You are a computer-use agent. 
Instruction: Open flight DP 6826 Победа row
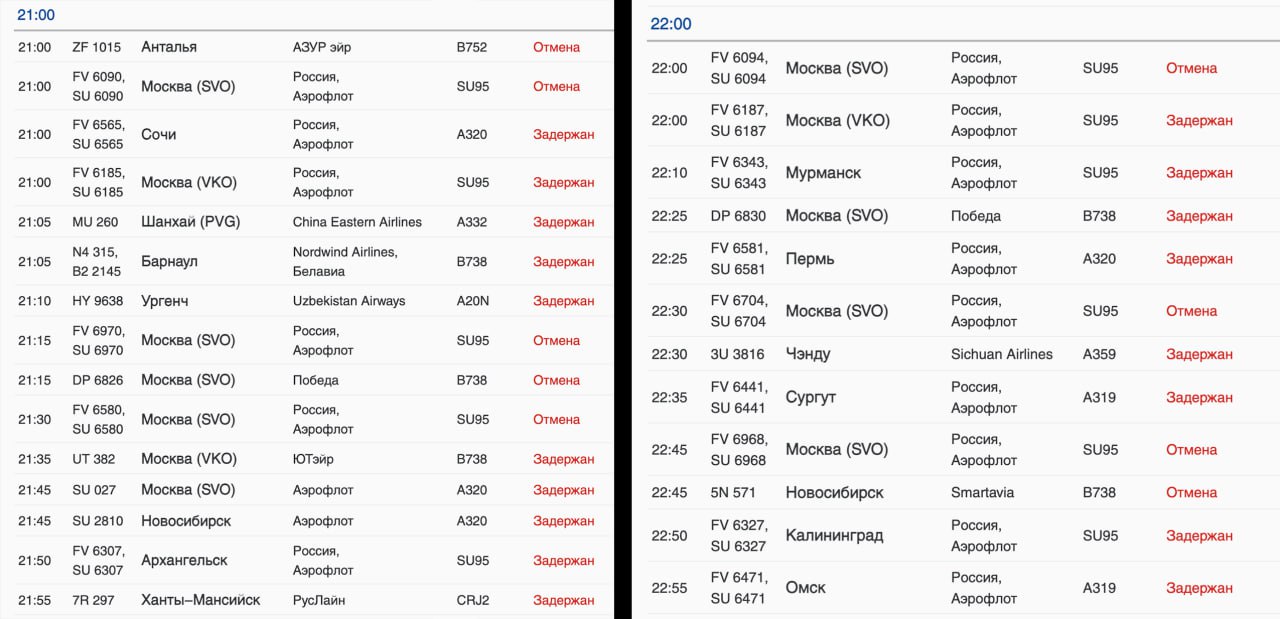[95, 380]
